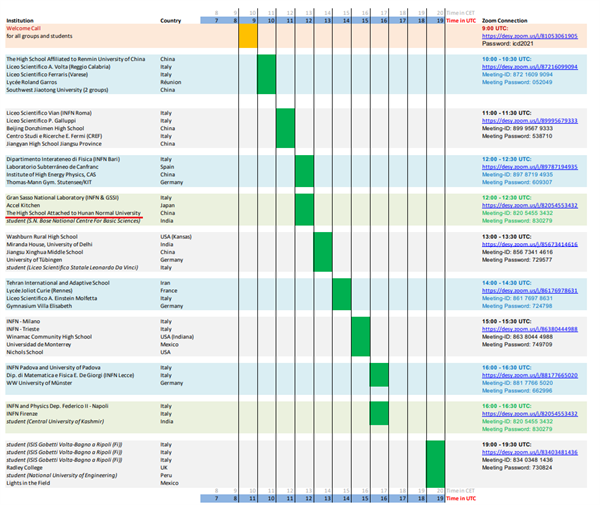Click the red 'Time in UTC' header label
Viewport: 600px width, 505px height.
[x=460, y=20]
